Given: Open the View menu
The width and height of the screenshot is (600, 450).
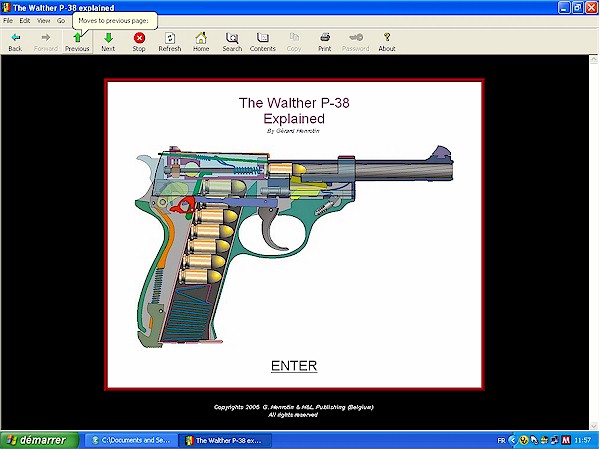Looking at the screenshot, I should coord(44,21).
